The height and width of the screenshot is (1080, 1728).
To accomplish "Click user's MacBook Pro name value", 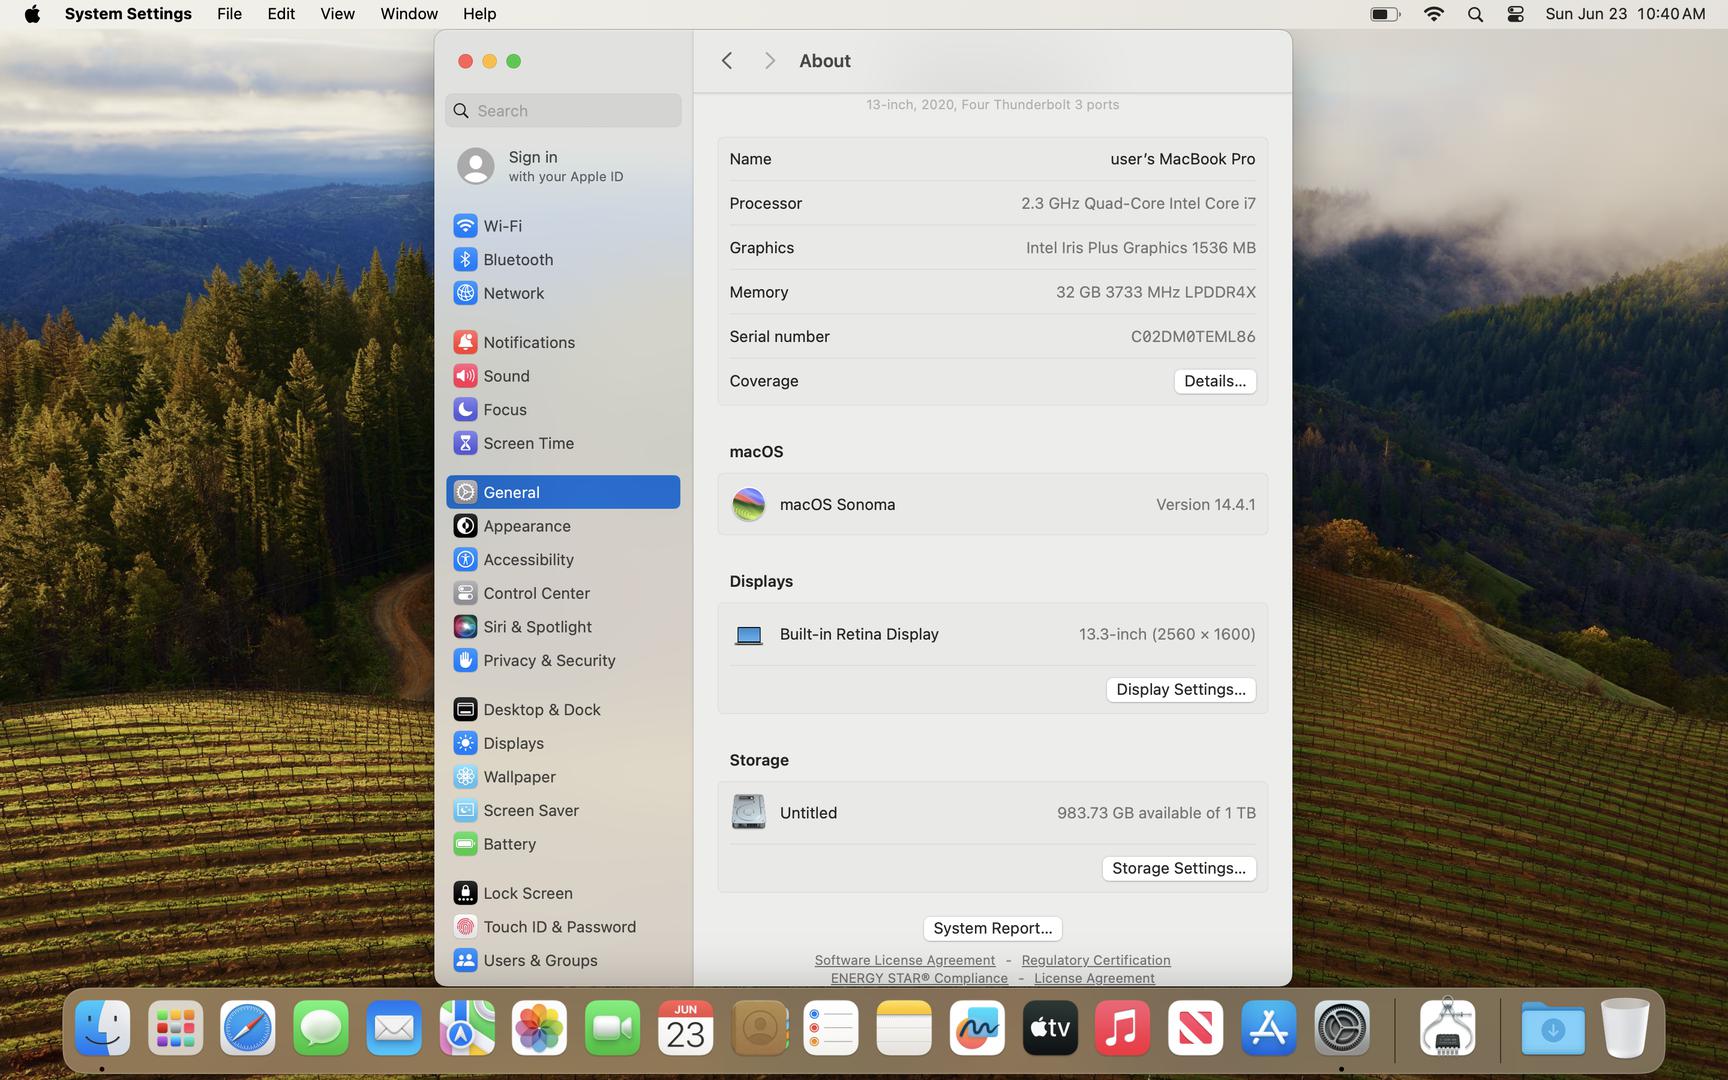I will pyautogui.click(x=1182, y=159).
